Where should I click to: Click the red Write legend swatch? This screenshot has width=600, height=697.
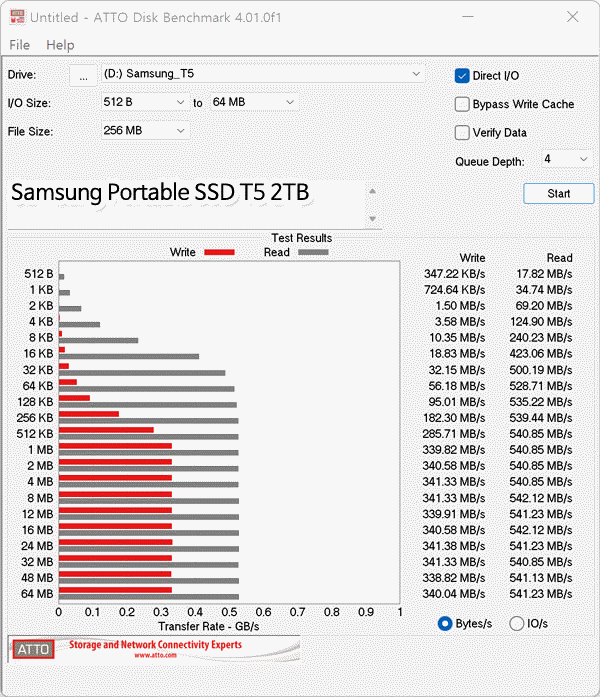point(219,252)
